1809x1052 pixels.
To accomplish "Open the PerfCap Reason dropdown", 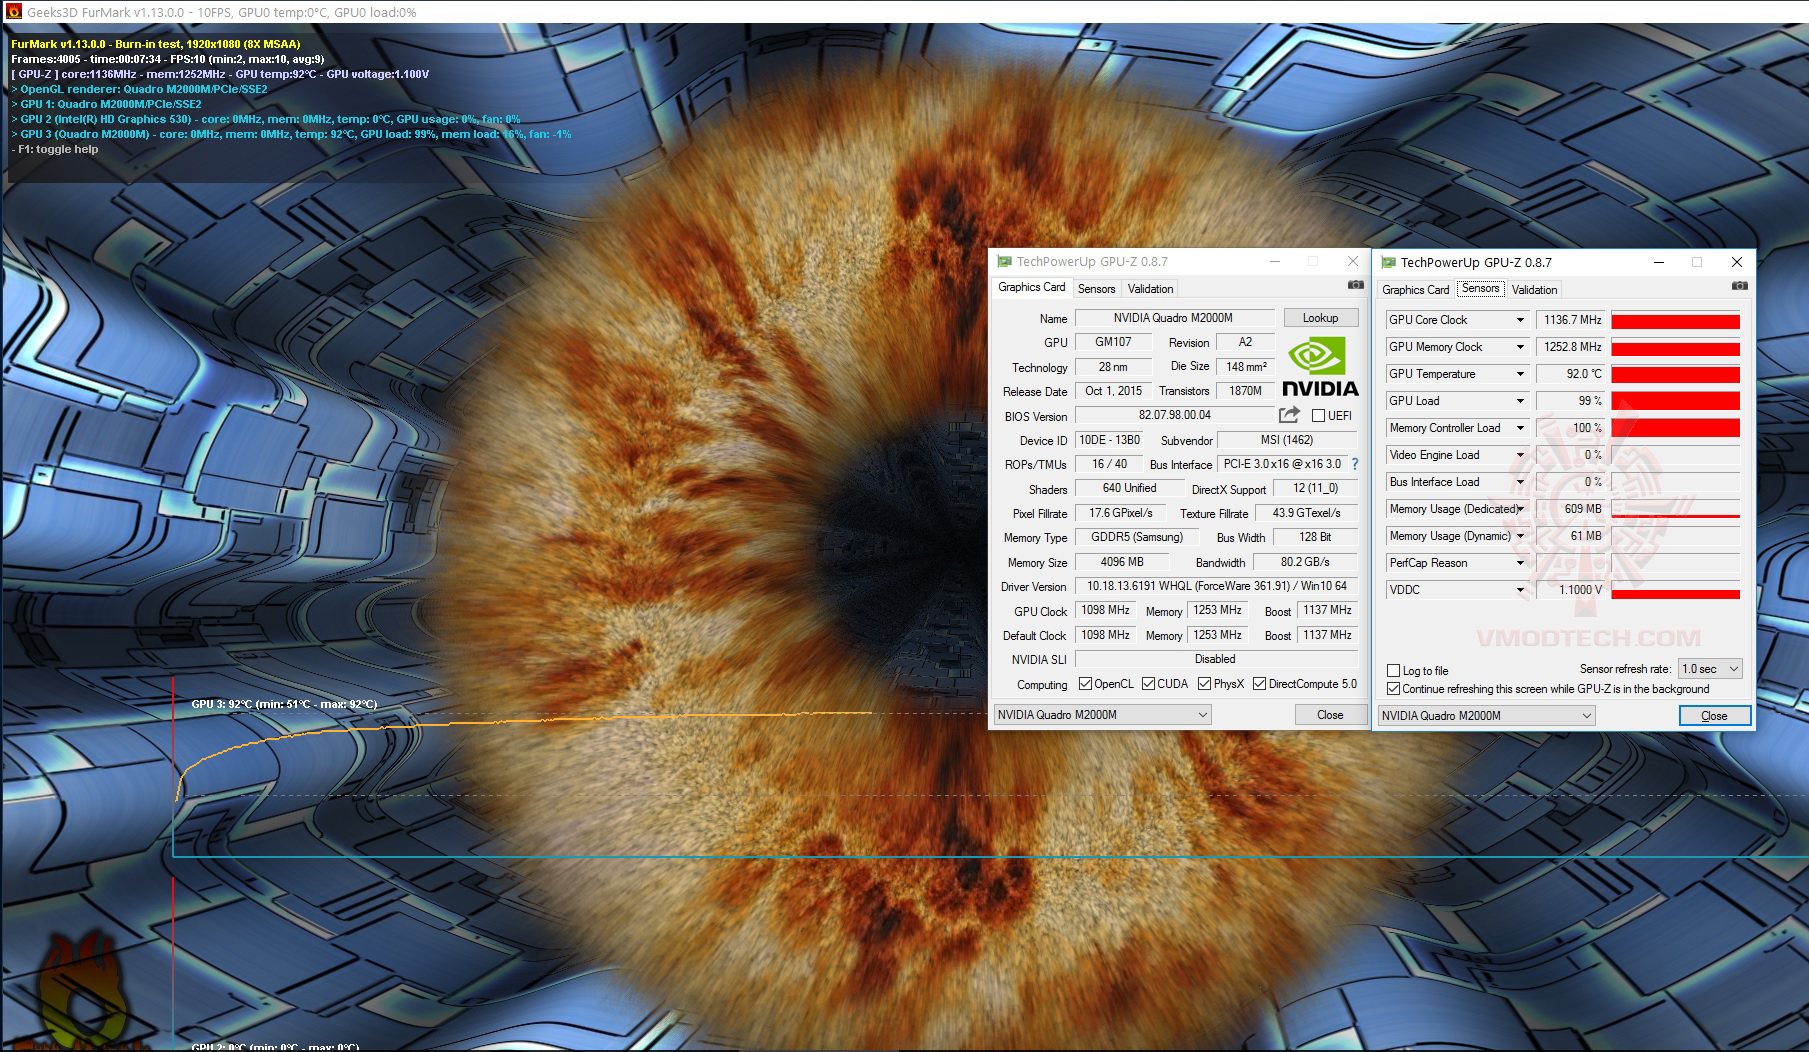I will 1520,563.
